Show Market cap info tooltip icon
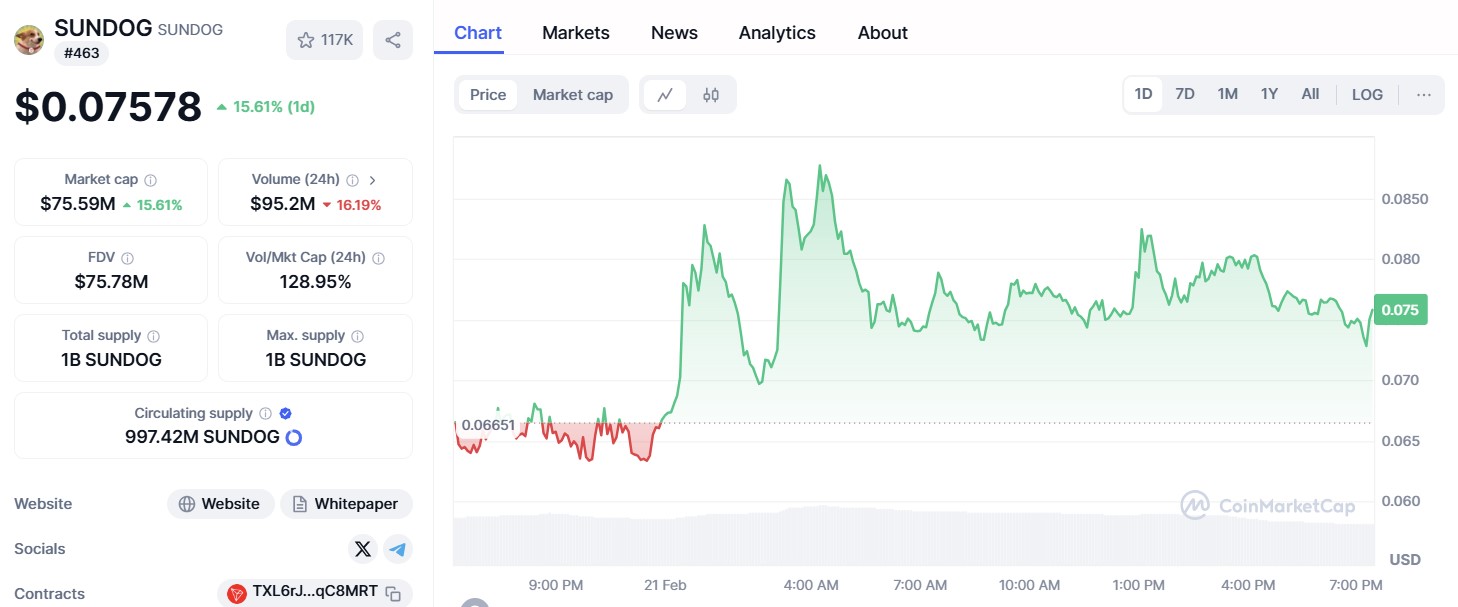 (x=151, y=180)
